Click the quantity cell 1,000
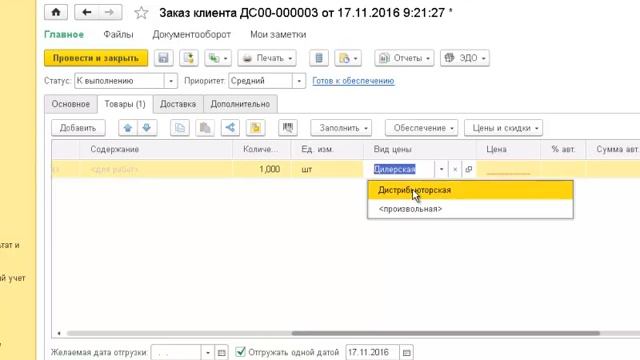This screenshot has height=360, width=640. 261,169
